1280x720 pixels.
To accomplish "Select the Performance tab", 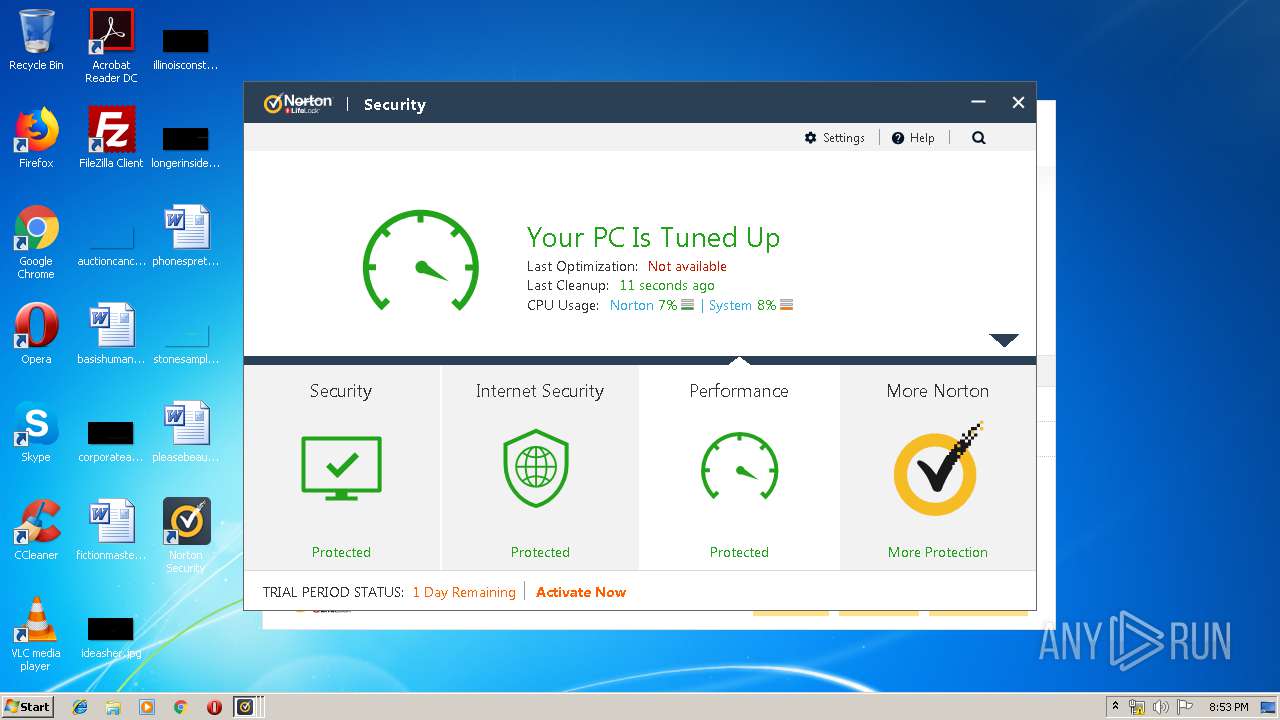I will [739, 467].
